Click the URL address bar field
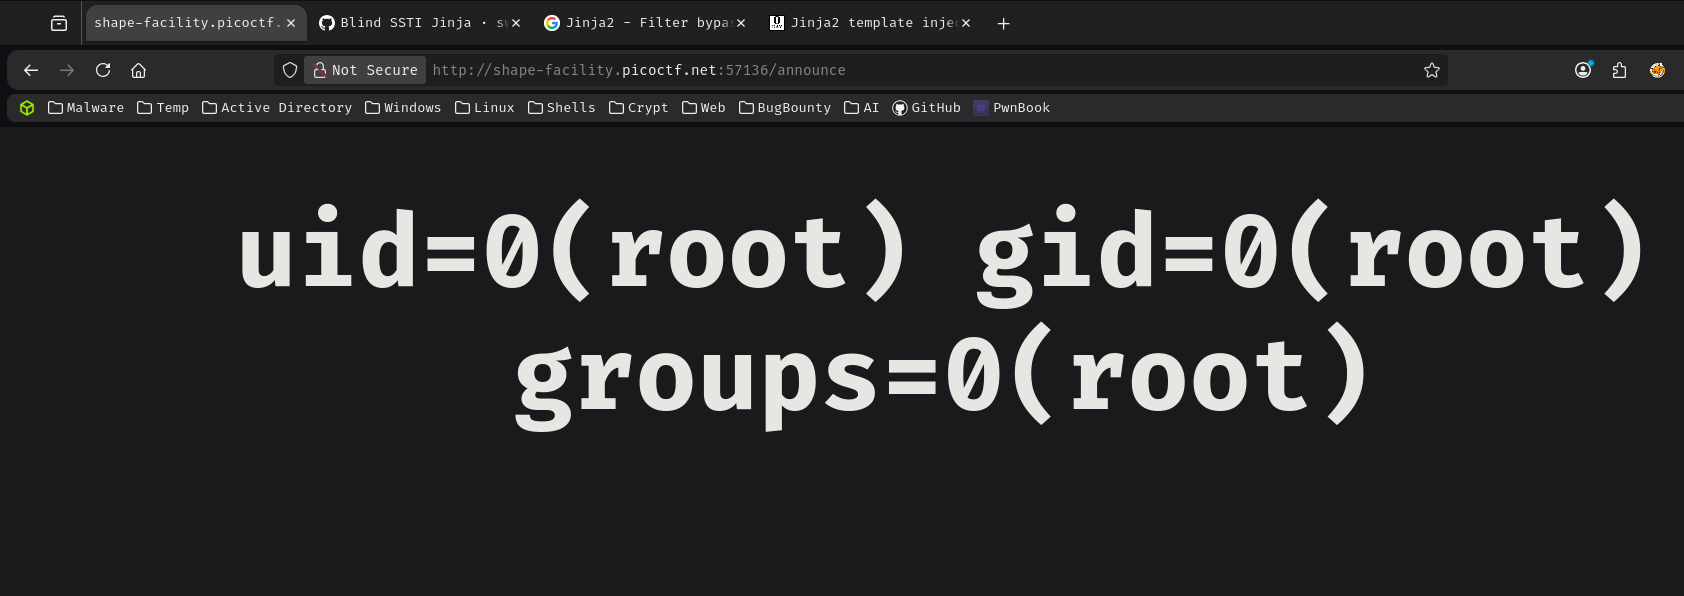Viewport: 1684px width, 596px height. pos(900,70)
